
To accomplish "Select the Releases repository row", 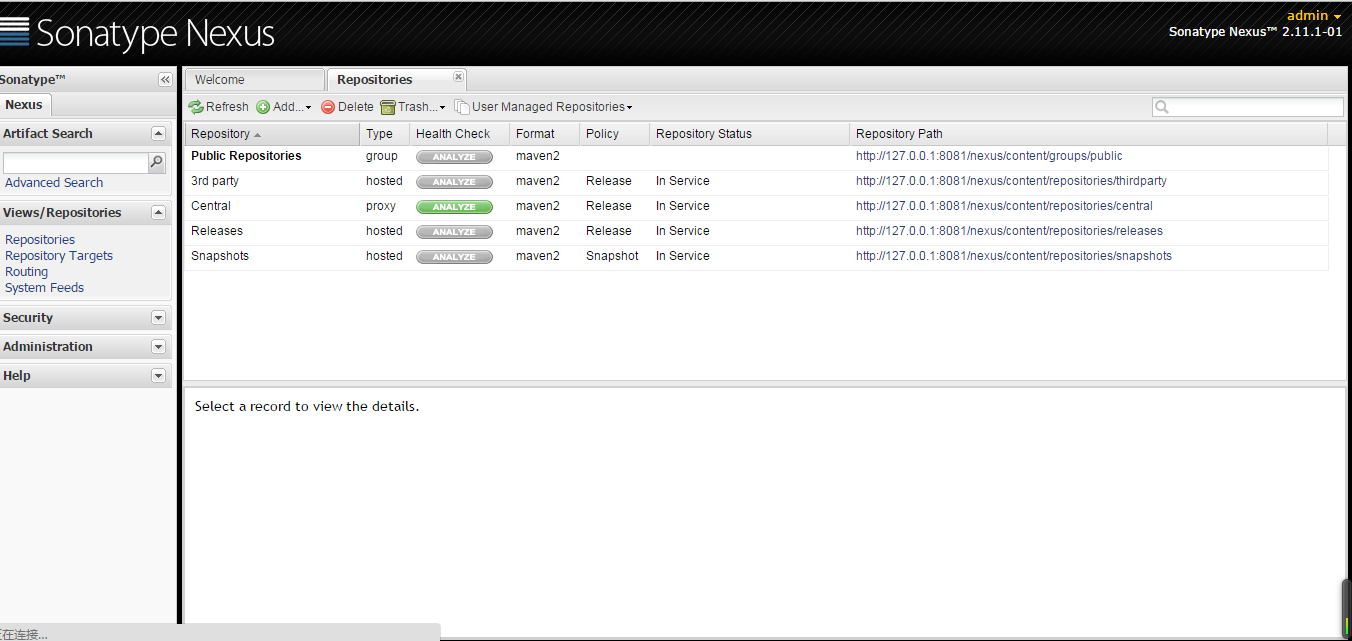I will pyautogui.click(x=757, y=232).
